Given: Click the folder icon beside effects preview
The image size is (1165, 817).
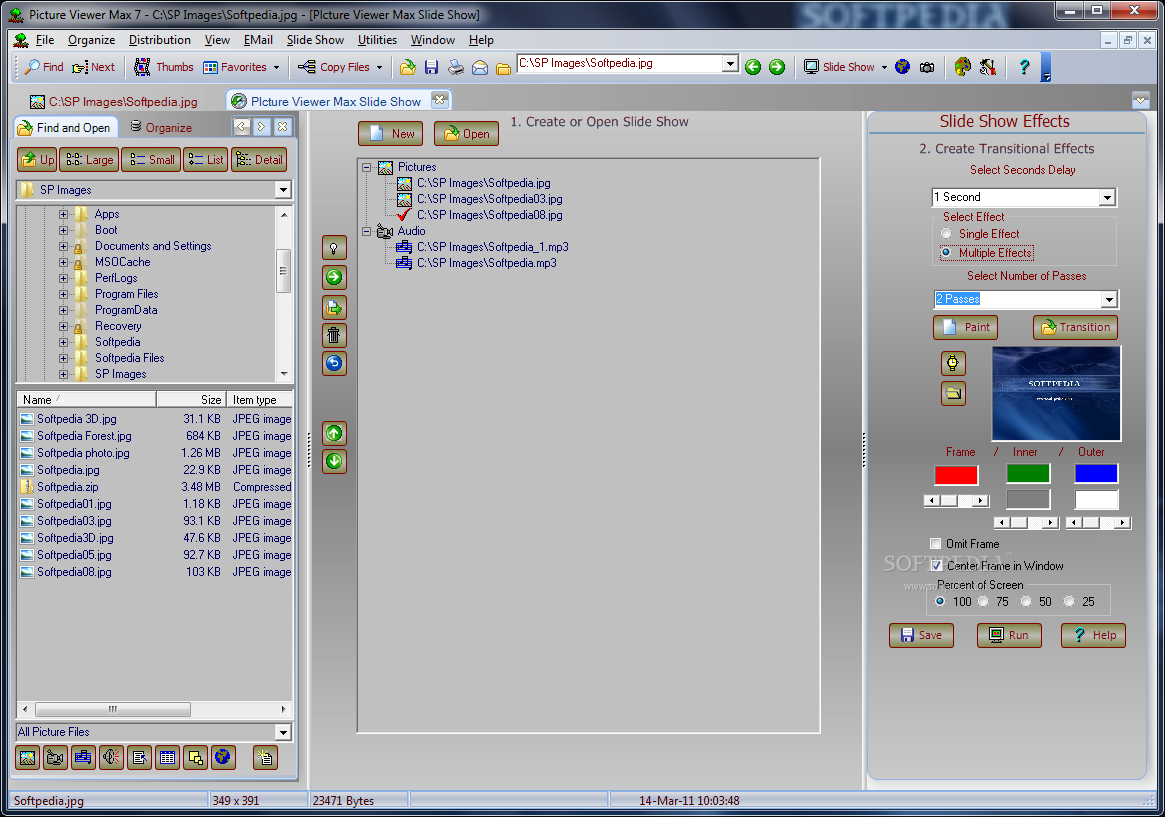Looking at the screenshot, I should [x=953, y=394].
